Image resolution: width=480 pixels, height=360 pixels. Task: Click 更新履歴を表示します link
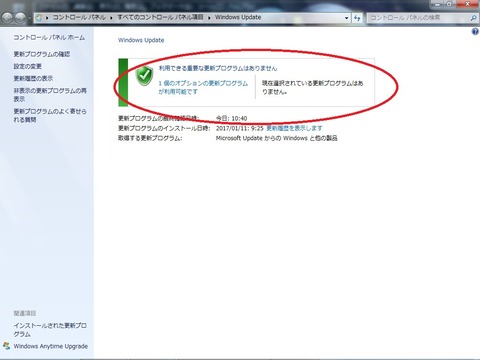tap(294, 128)
